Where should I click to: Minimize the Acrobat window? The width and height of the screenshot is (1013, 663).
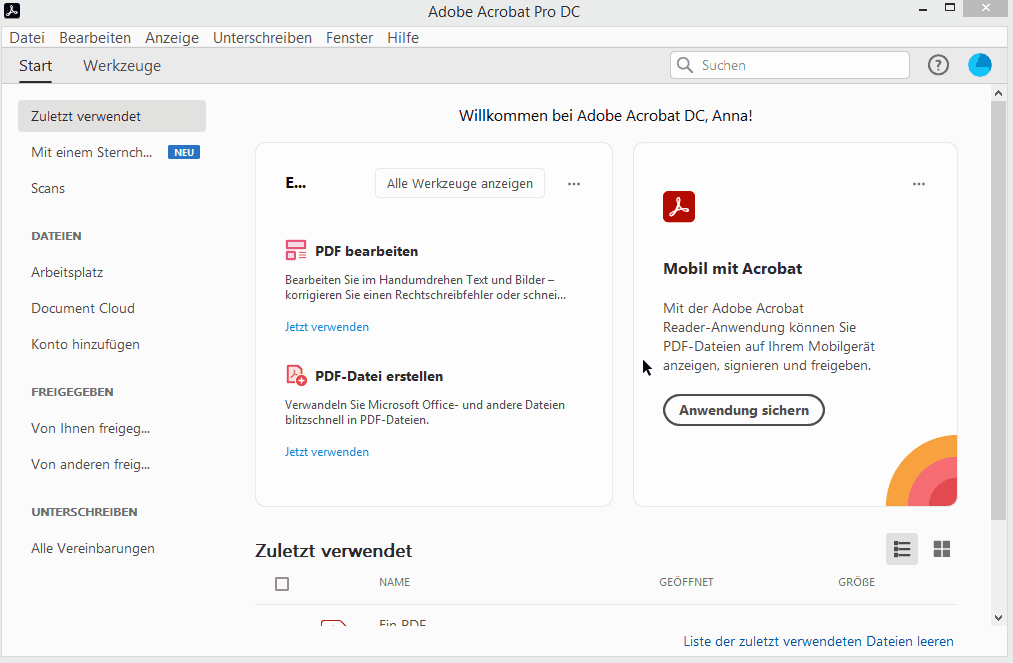(x=923, y=9)
